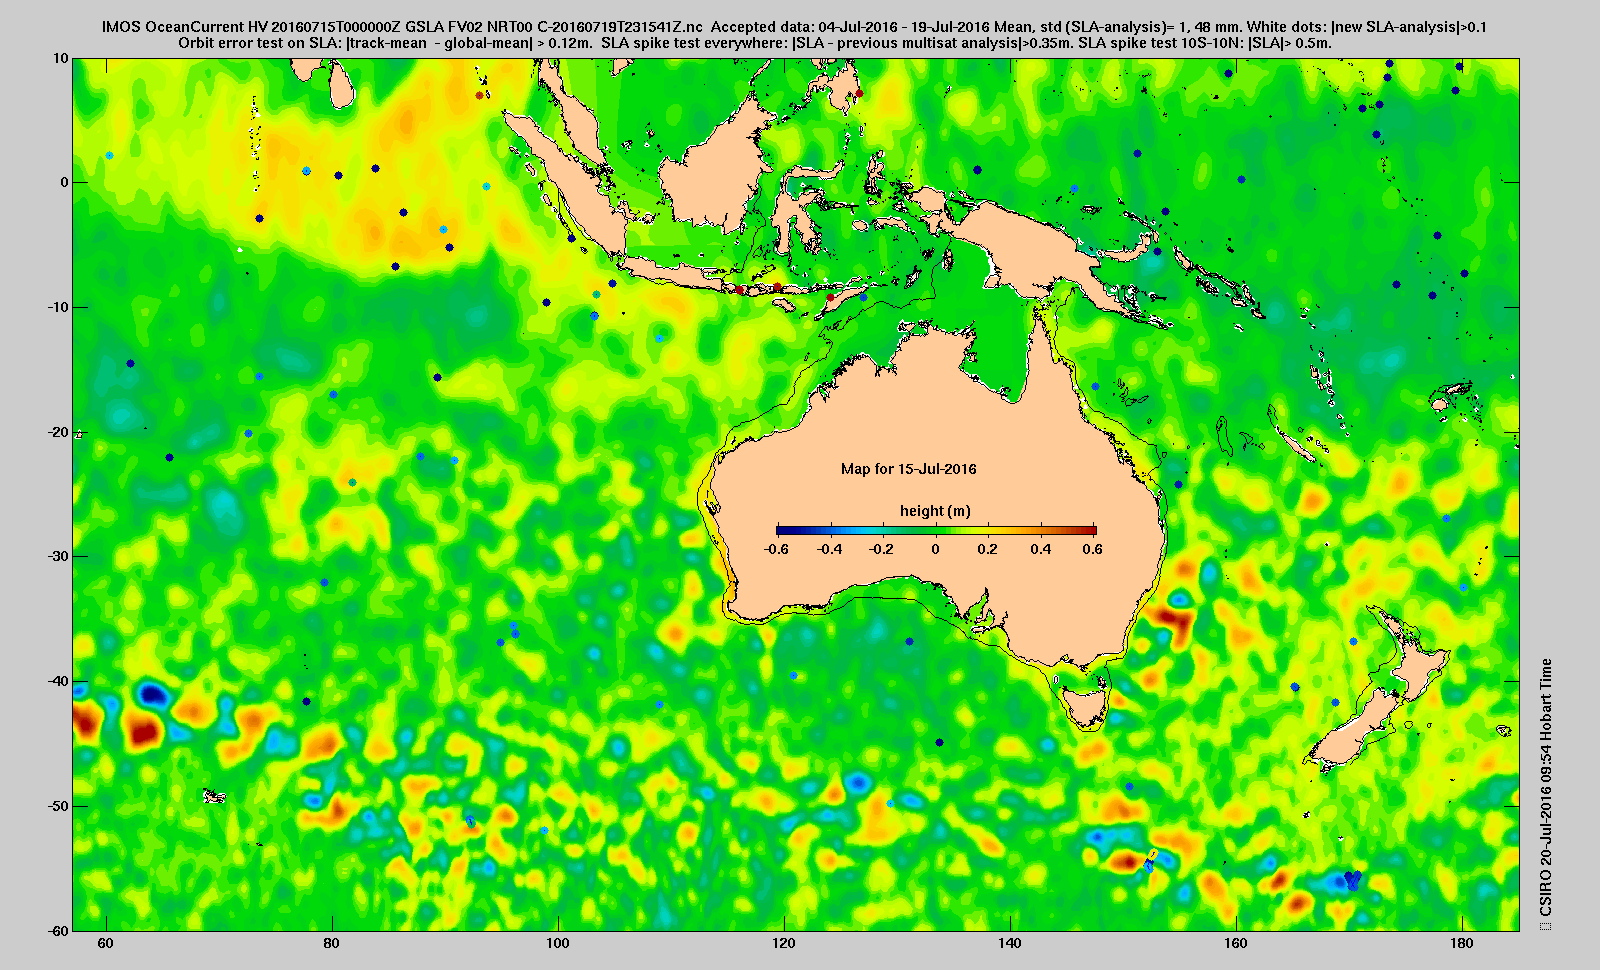
Task: Click the latitude -40 axis label
Action: [58, 681]
